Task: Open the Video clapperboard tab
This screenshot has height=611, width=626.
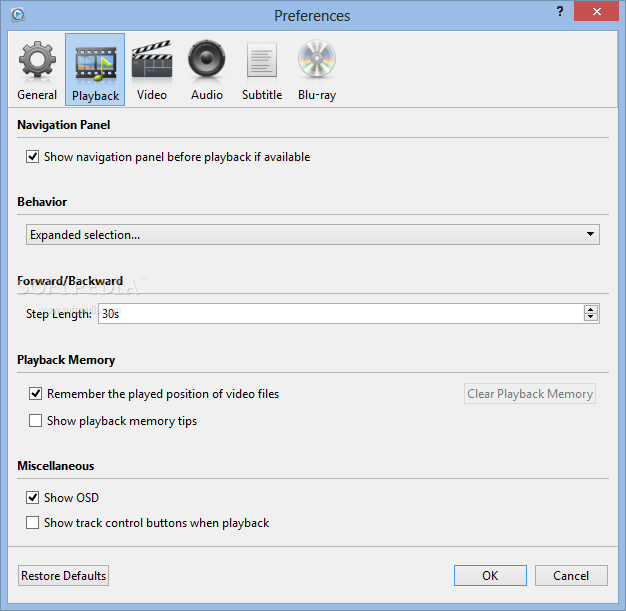Action: tap(152, 70)
